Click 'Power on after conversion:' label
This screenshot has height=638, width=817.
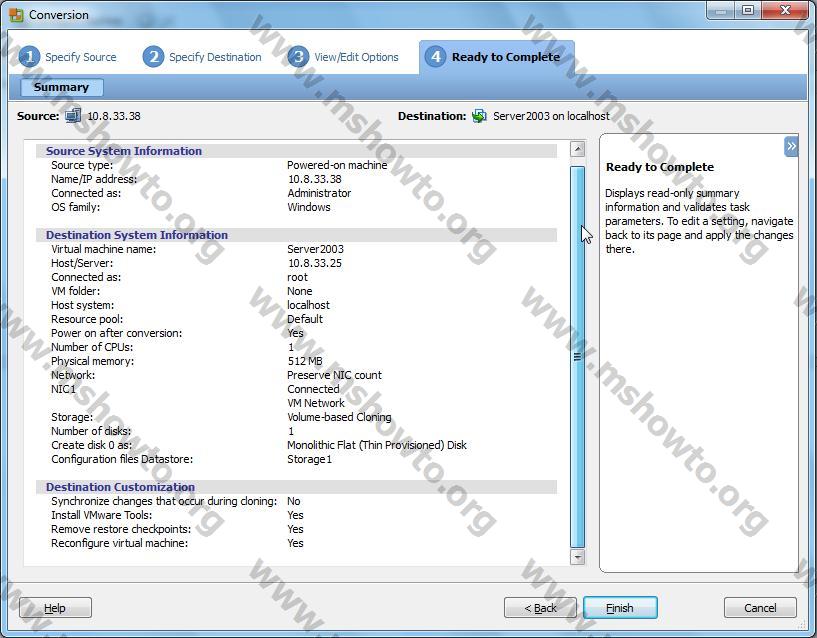click(x=117, y=333)
